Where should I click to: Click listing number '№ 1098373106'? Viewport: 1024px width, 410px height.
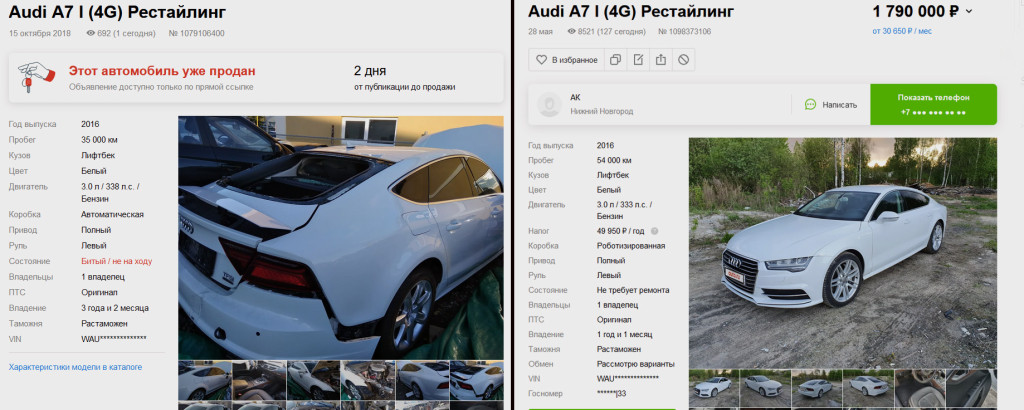[684, 31]
